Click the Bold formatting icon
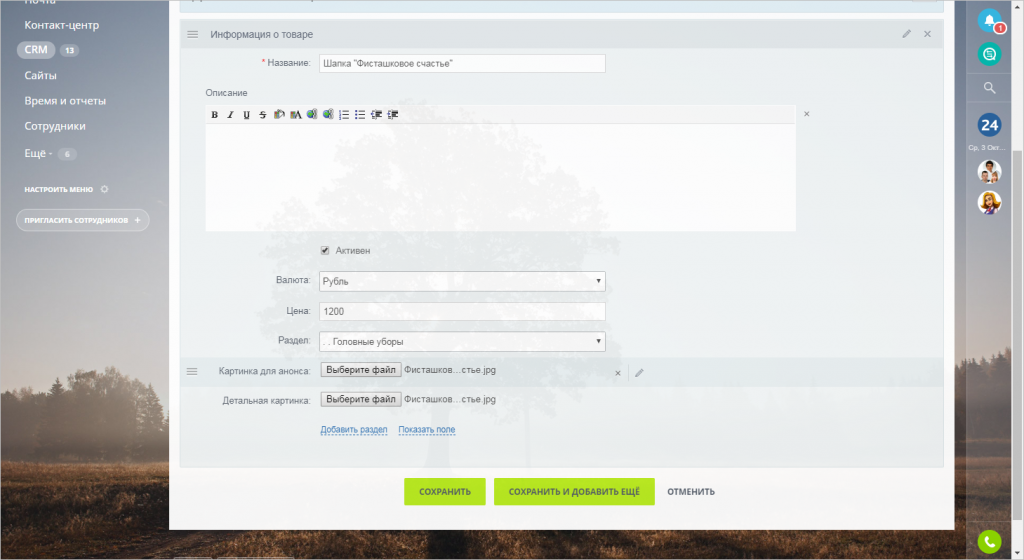Image resolution: width=1024 pixels, height=560 pixels. pos(214,115)
